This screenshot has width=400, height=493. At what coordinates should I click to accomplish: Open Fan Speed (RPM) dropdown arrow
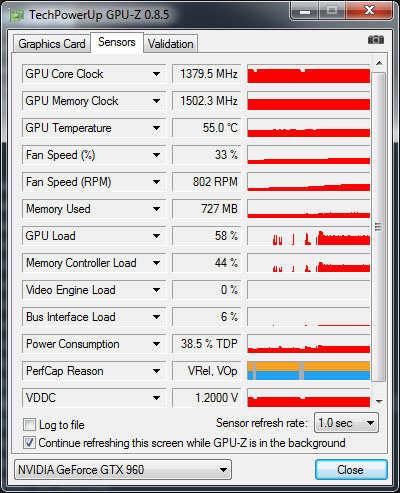tap(156, 182)
